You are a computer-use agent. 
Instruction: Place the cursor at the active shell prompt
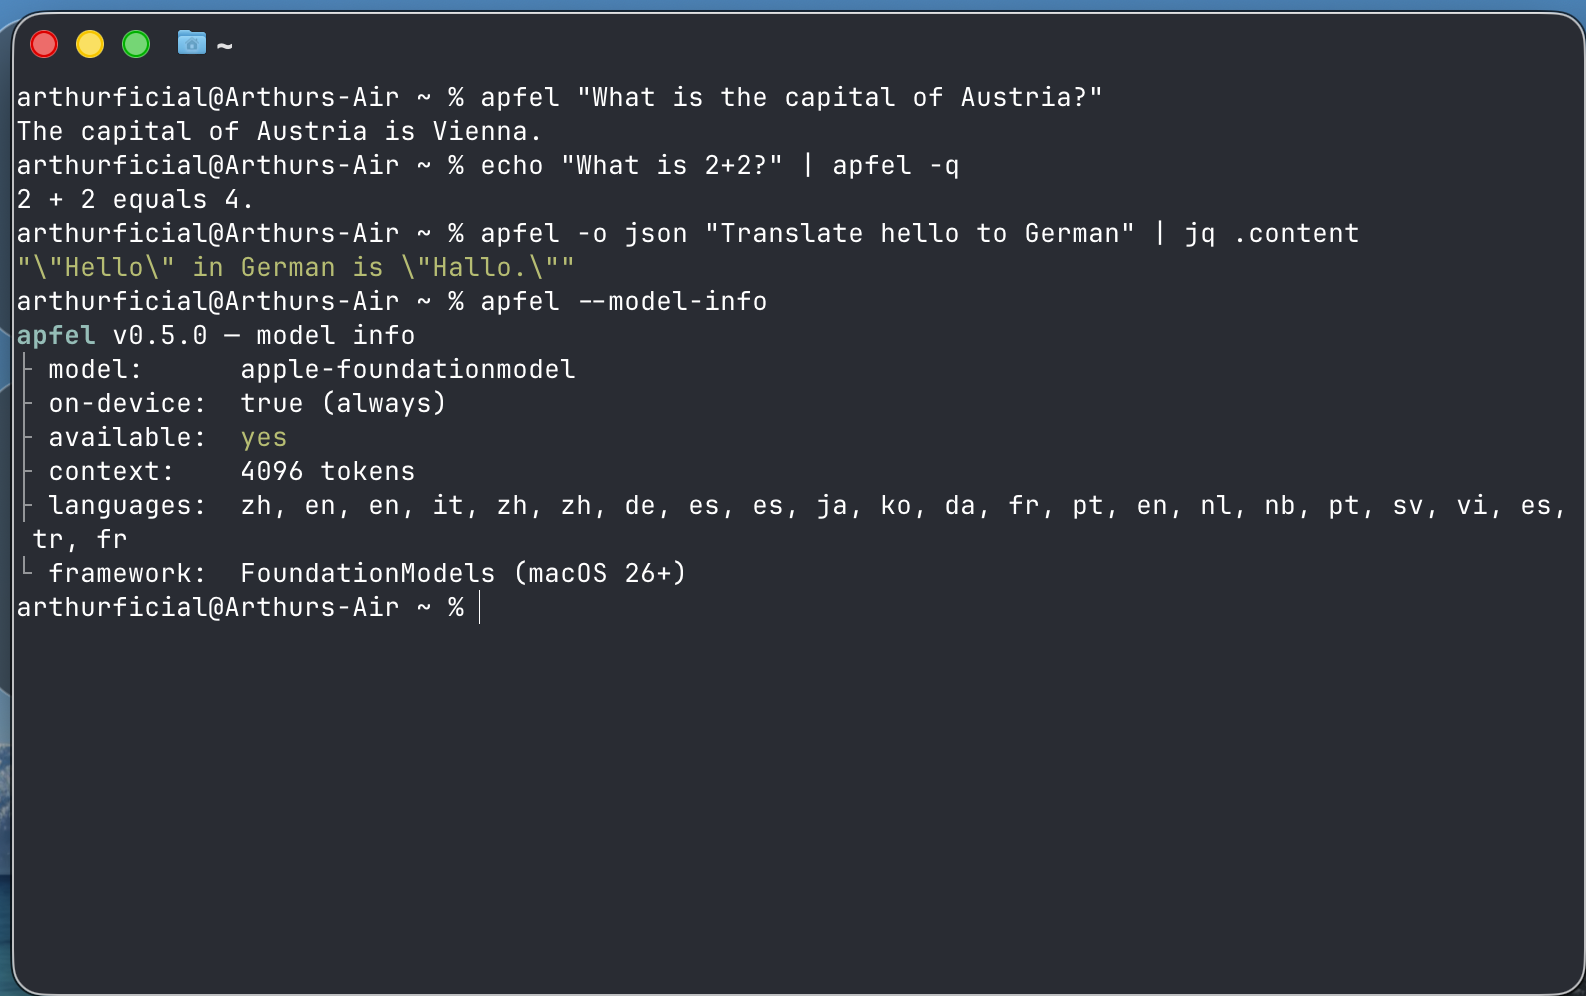[480, 607]
